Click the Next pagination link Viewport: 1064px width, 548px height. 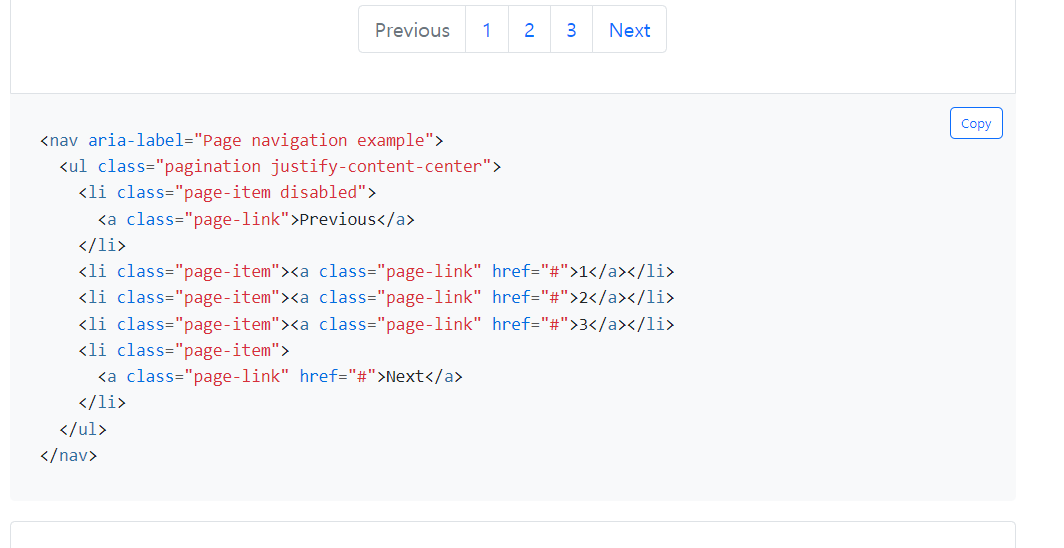629,30
